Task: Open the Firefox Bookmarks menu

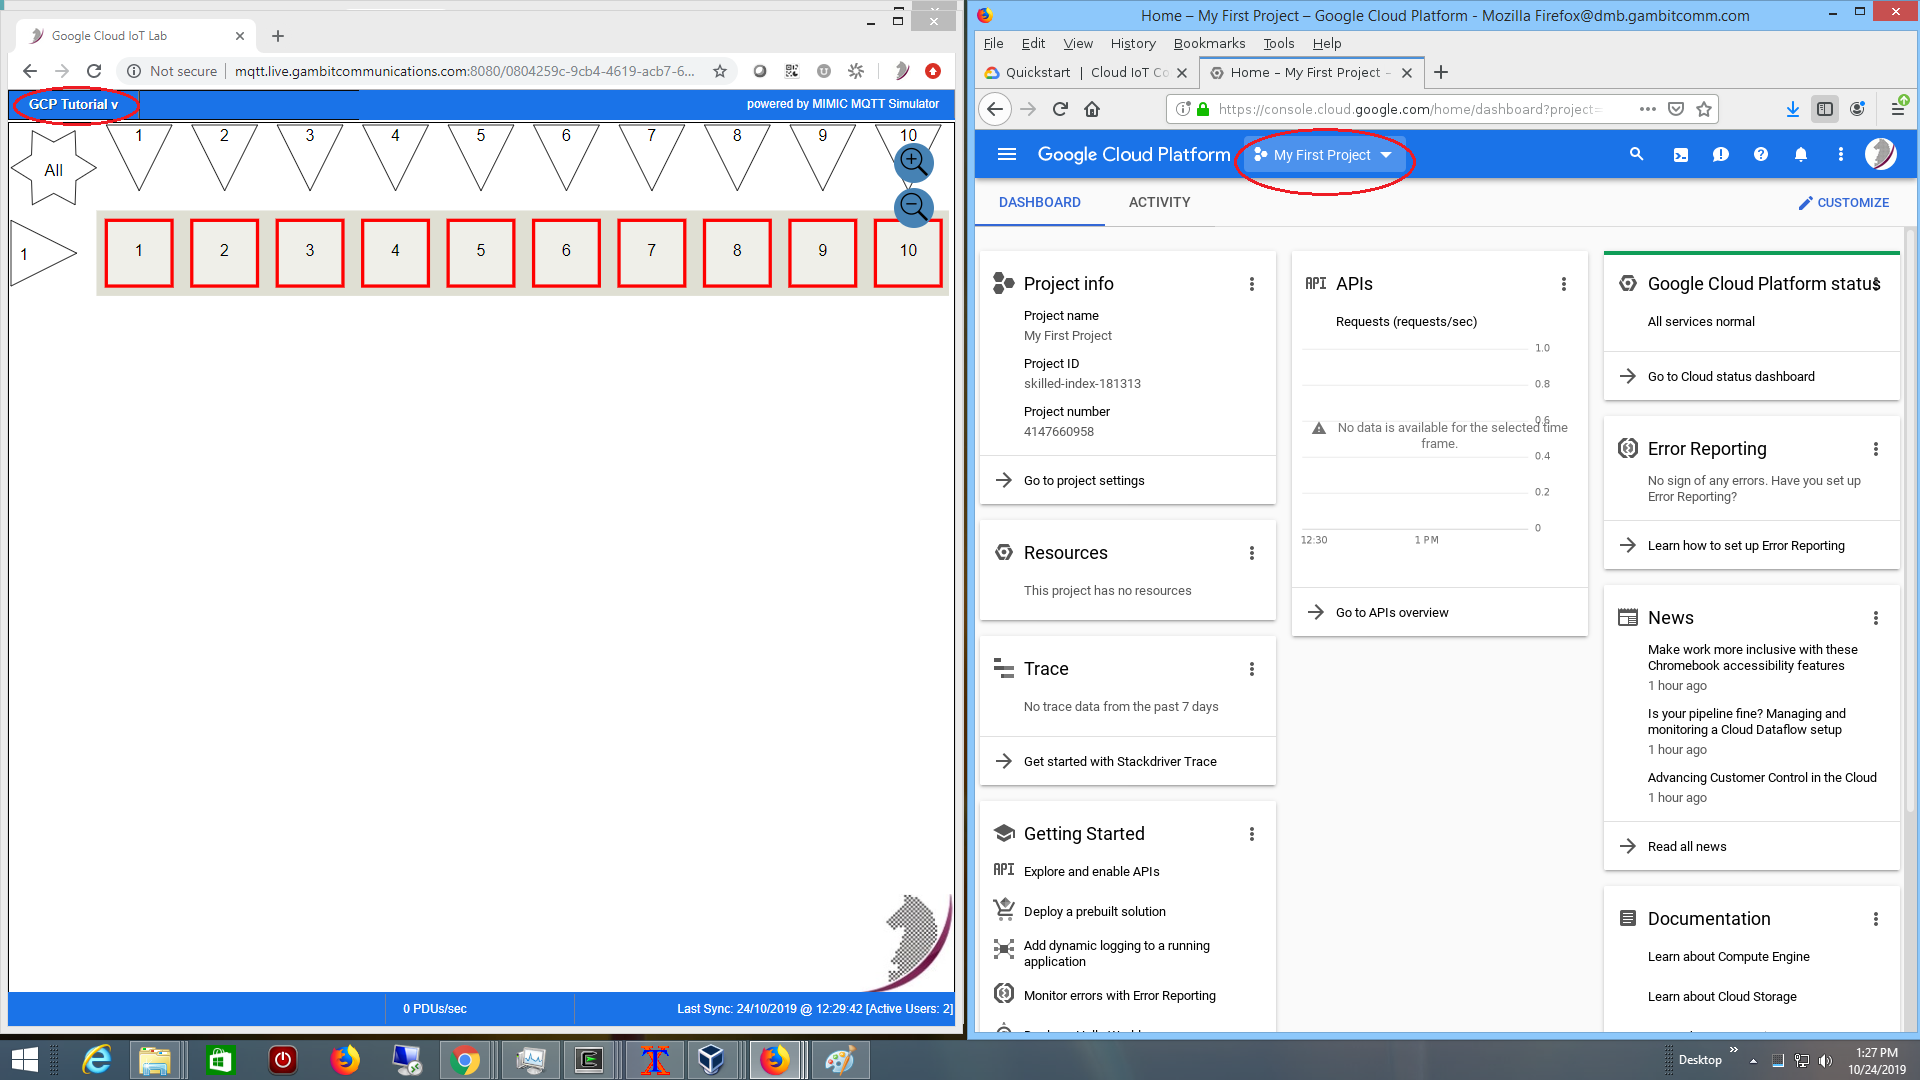Action: (x=1209, y=43)
